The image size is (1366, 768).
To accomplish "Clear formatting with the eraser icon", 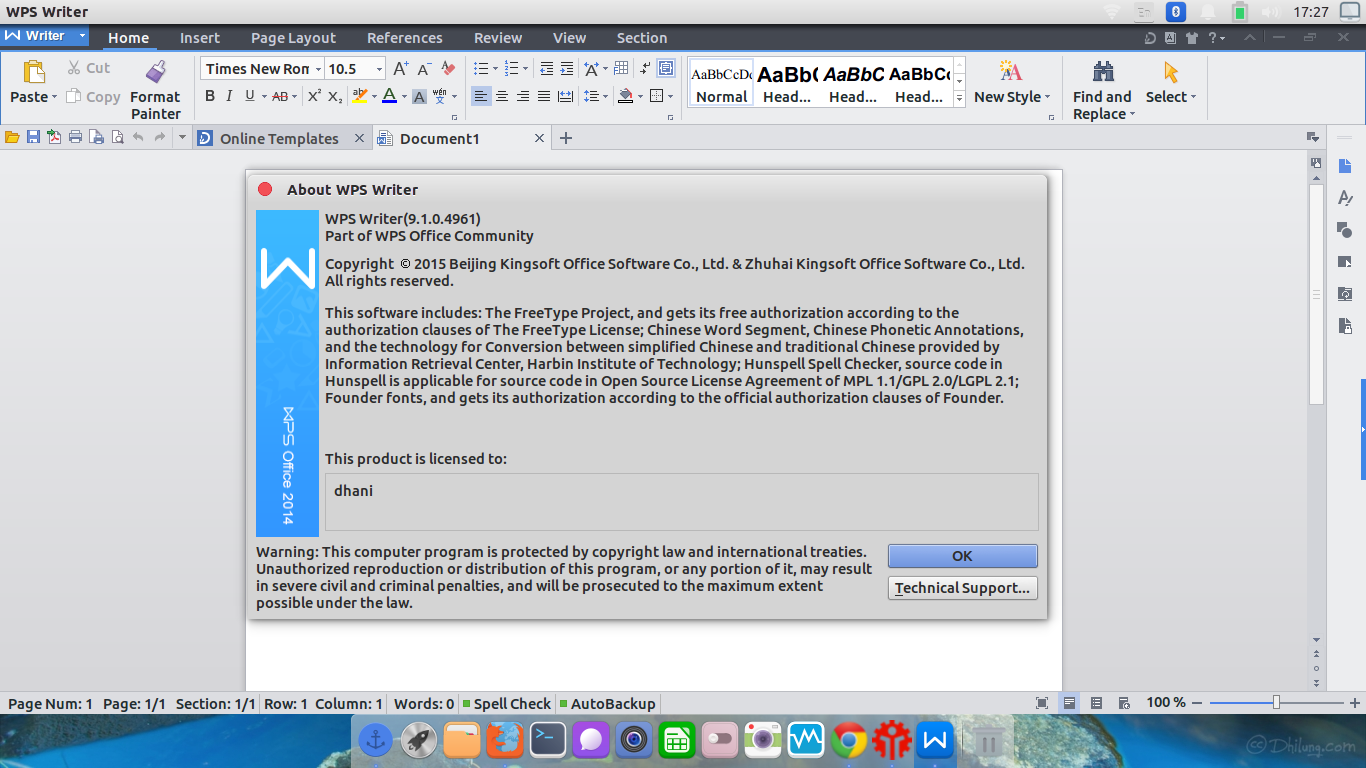I will [x=448, y=69].
